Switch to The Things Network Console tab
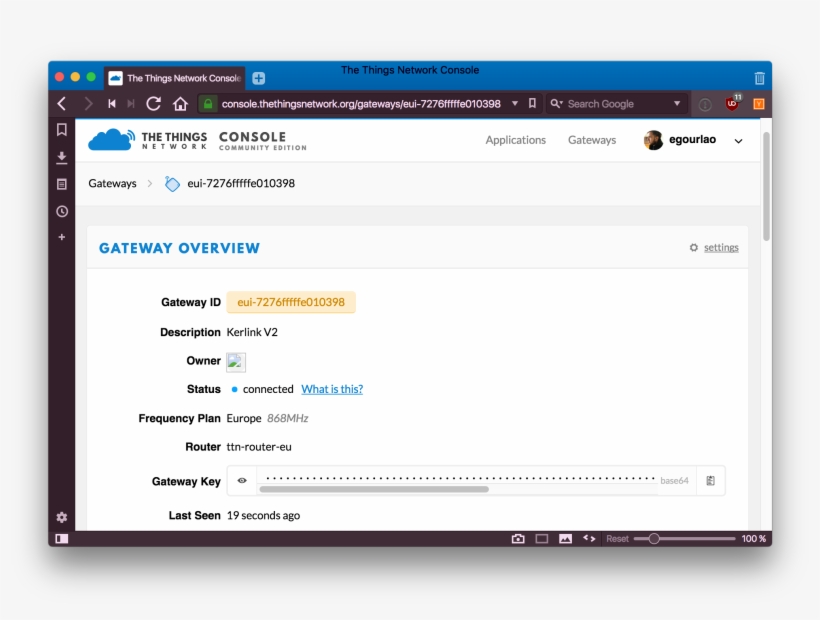Screen dimensions: 820x620 (174, 78)
